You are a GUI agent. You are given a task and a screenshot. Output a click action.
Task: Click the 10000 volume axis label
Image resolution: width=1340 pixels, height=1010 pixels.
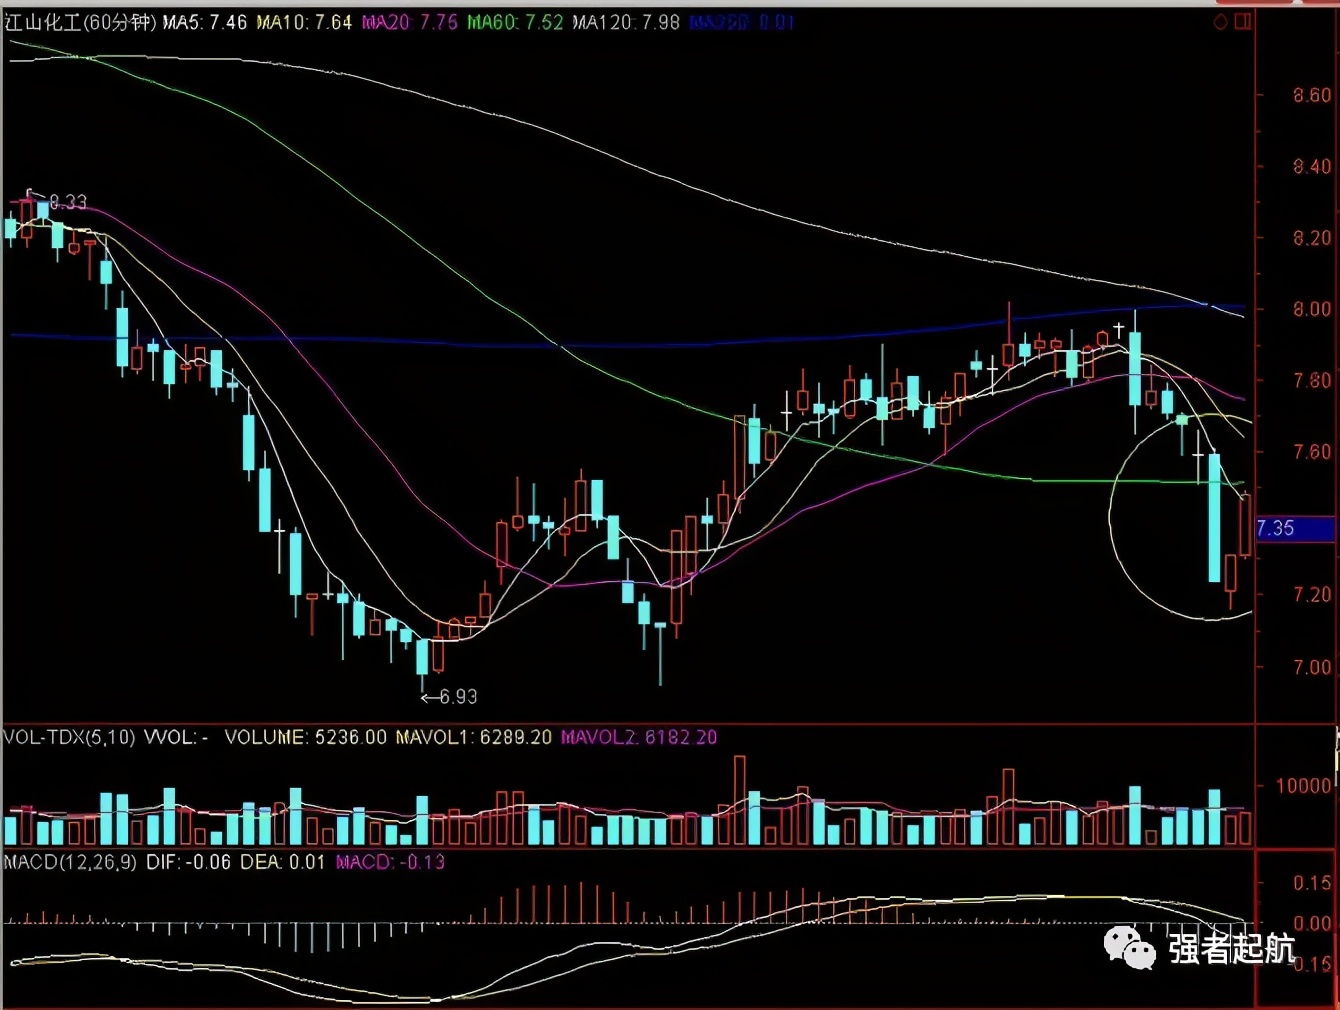click(1304, 786)
